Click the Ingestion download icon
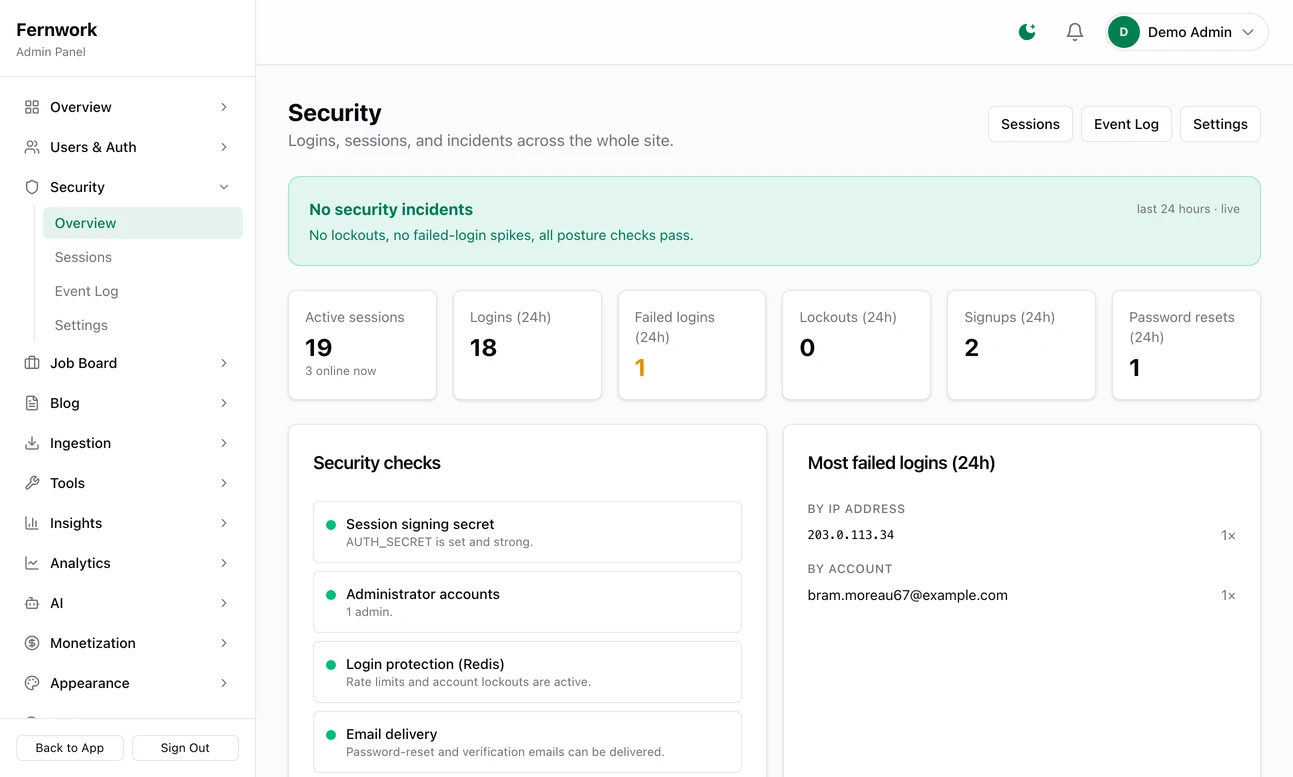Screen dimensions: 1293x777 [x=32, y=443]
